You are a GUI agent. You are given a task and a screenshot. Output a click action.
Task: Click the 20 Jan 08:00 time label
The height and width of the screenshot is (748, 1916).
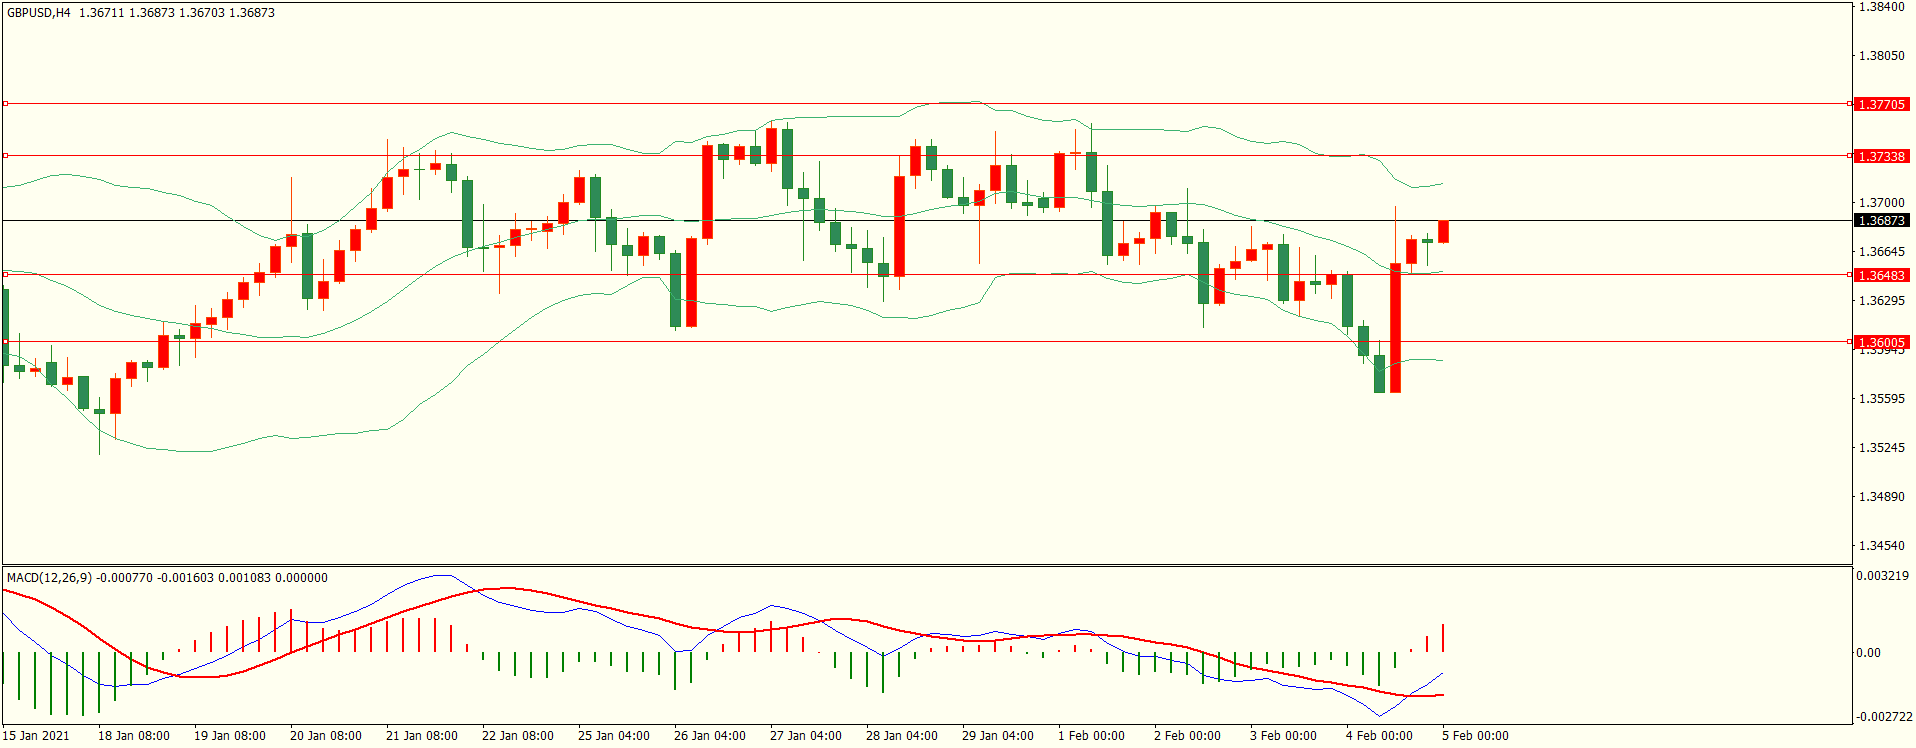tap(326, 736)
